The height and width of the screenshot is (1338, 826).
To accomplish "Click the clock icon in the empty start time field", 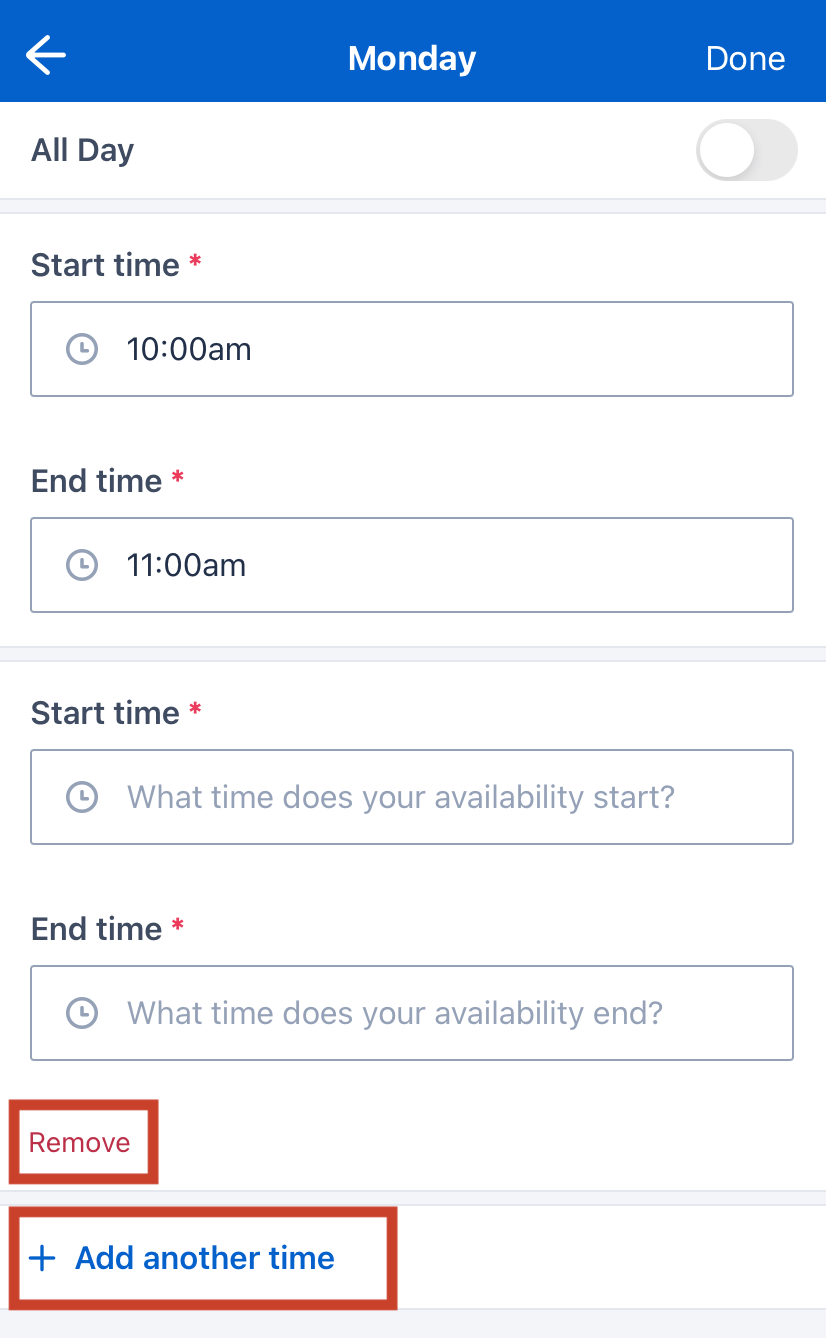I will coord(82,797).
